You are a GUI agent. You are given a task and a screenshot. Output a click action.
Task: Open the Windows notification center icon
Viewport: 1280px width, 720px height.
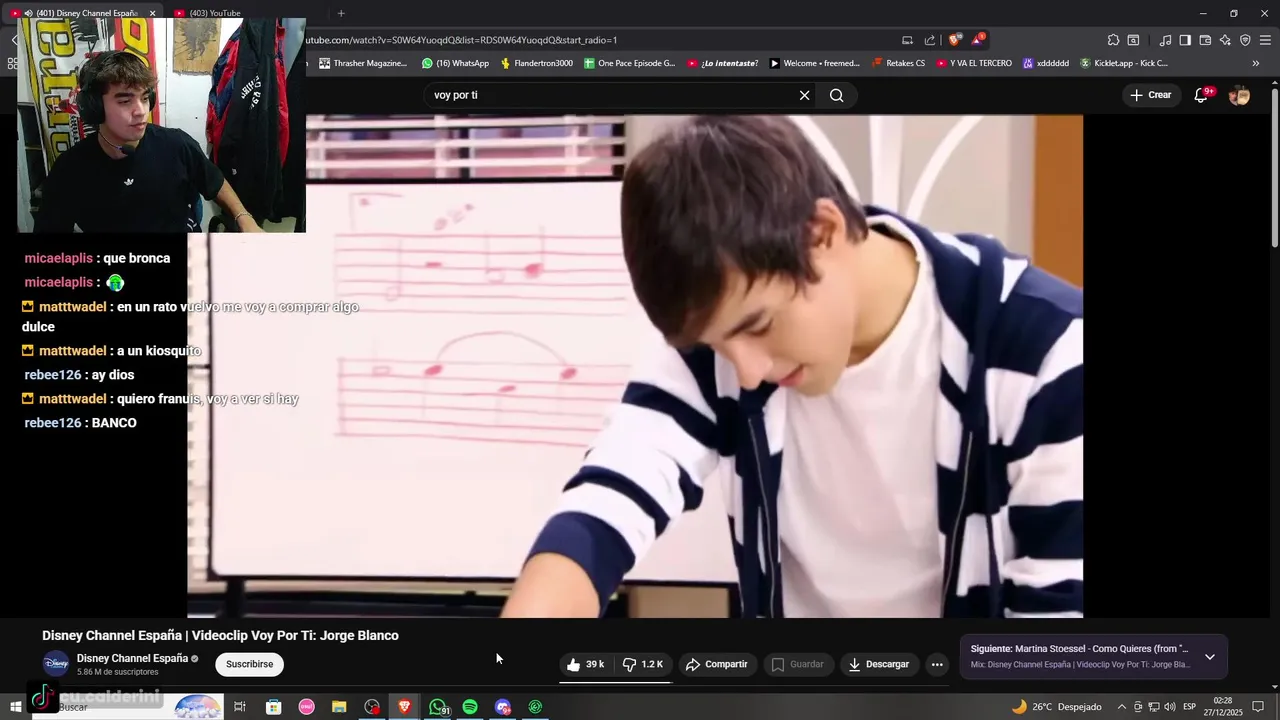[1258, 707]
